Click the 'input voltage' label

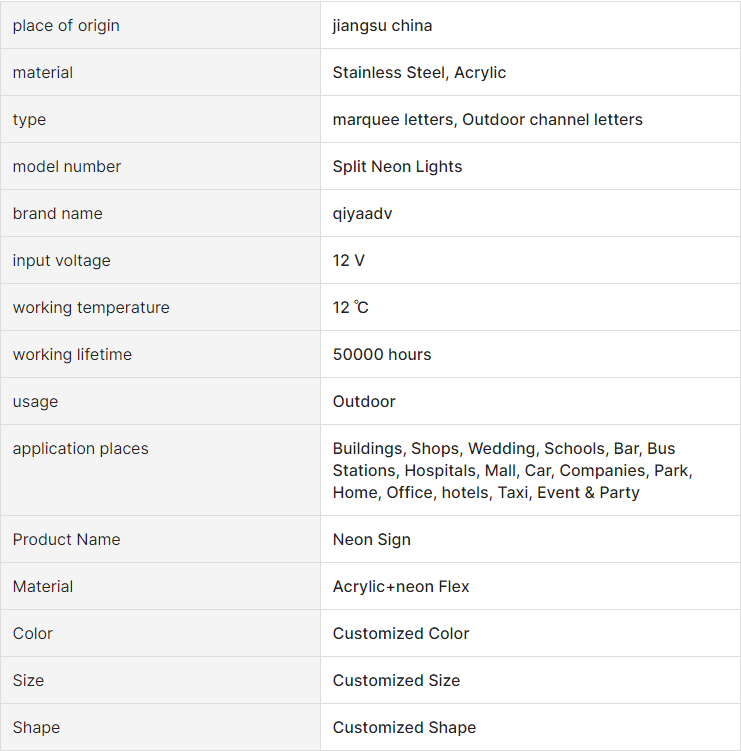click(61, 261)
